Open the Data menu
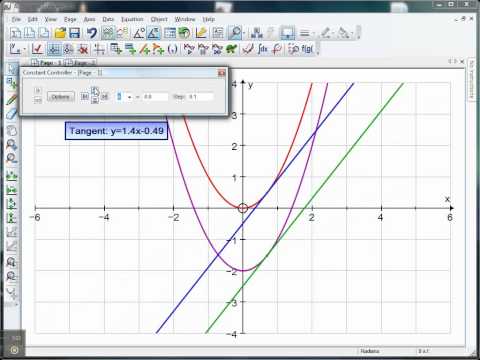The image size is (480, 360). click(x=108, y=19)
